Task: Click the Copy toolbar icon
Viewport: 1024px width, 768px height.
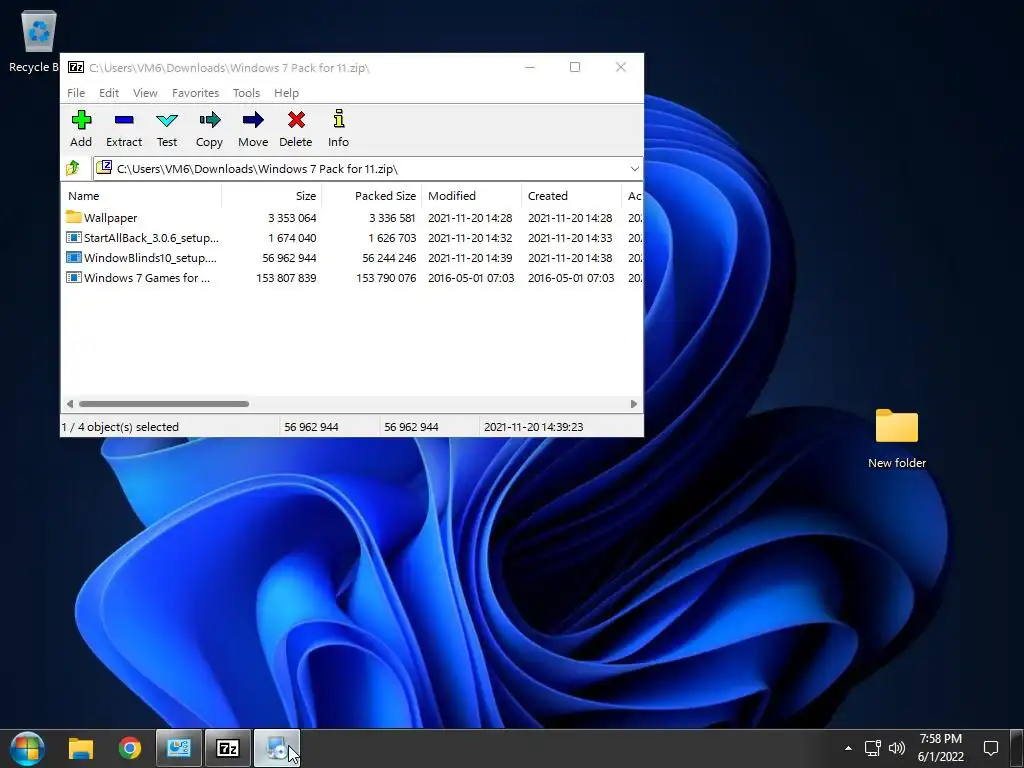Action: 210,120
